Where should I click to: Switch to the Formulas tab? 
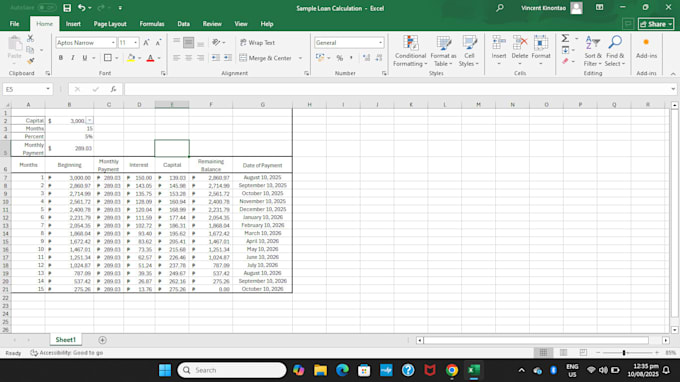click(x=152, y=24)
